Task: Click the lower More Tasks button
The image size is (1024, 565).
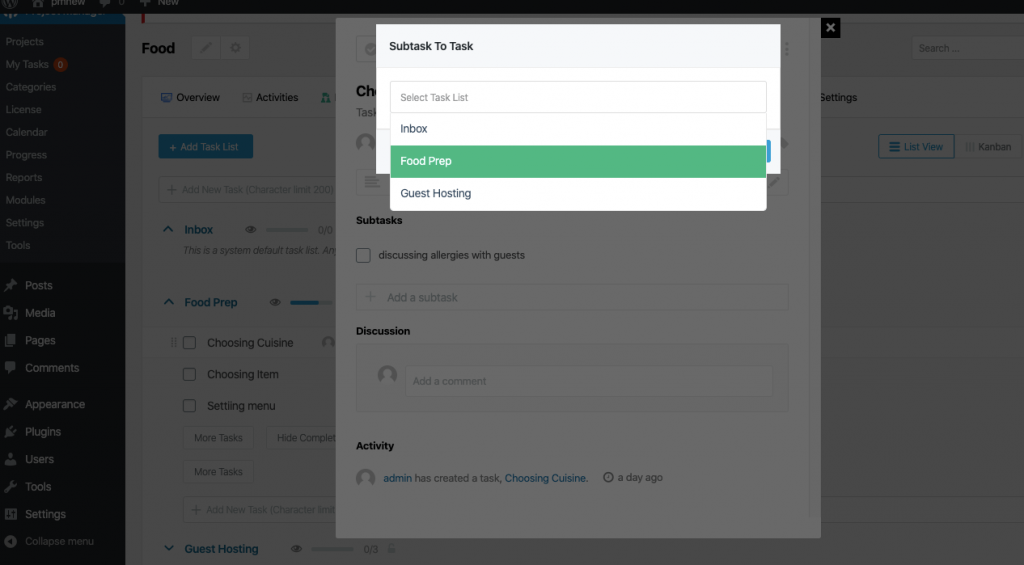Action: 218,472
